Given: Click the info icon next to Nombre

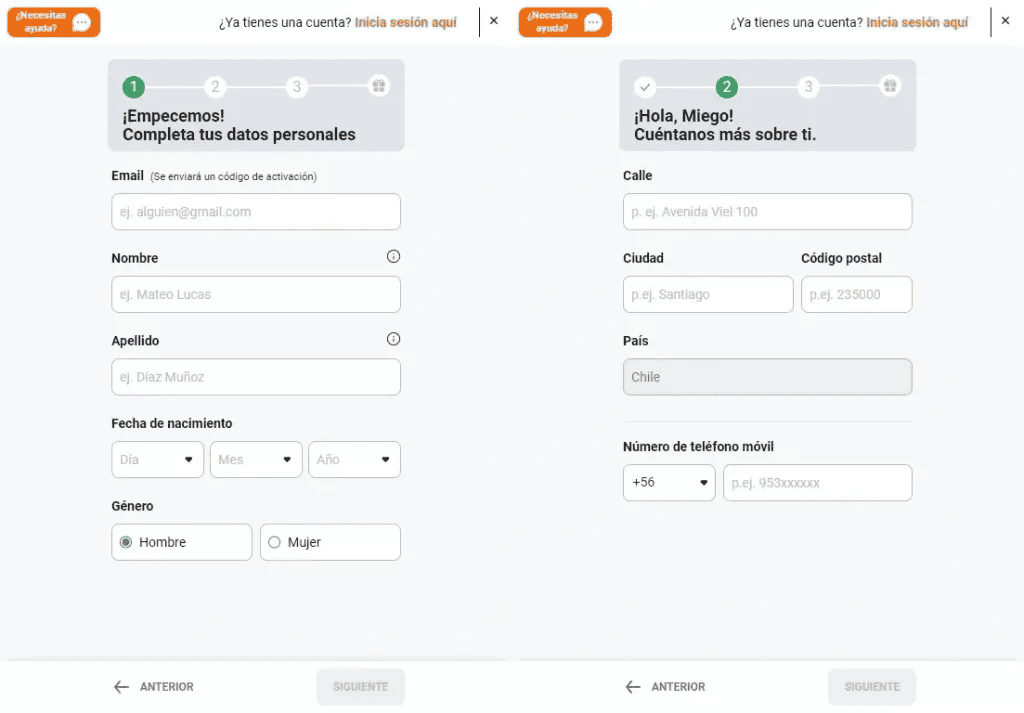Looking at the screenshot, I should click(393, 257).
